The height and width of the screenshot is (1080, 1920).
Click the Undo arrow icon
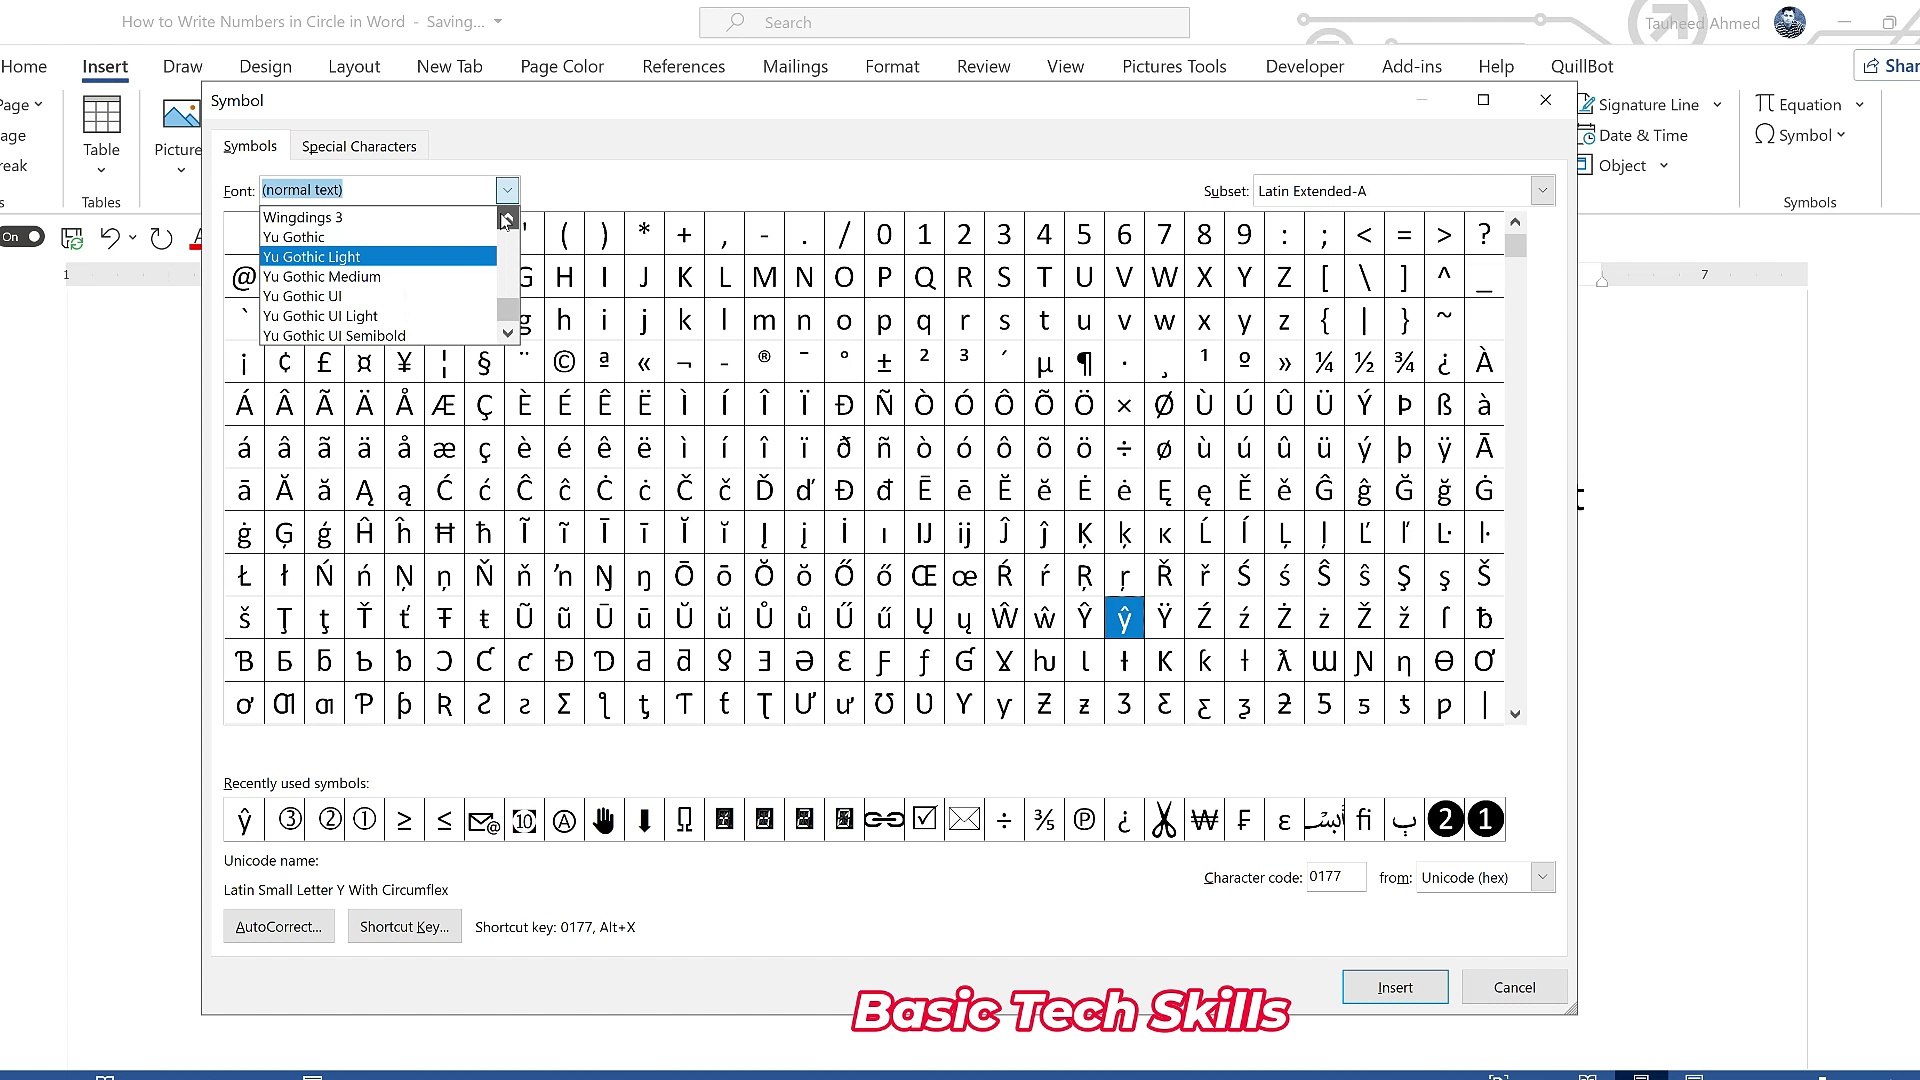[110, 238]
